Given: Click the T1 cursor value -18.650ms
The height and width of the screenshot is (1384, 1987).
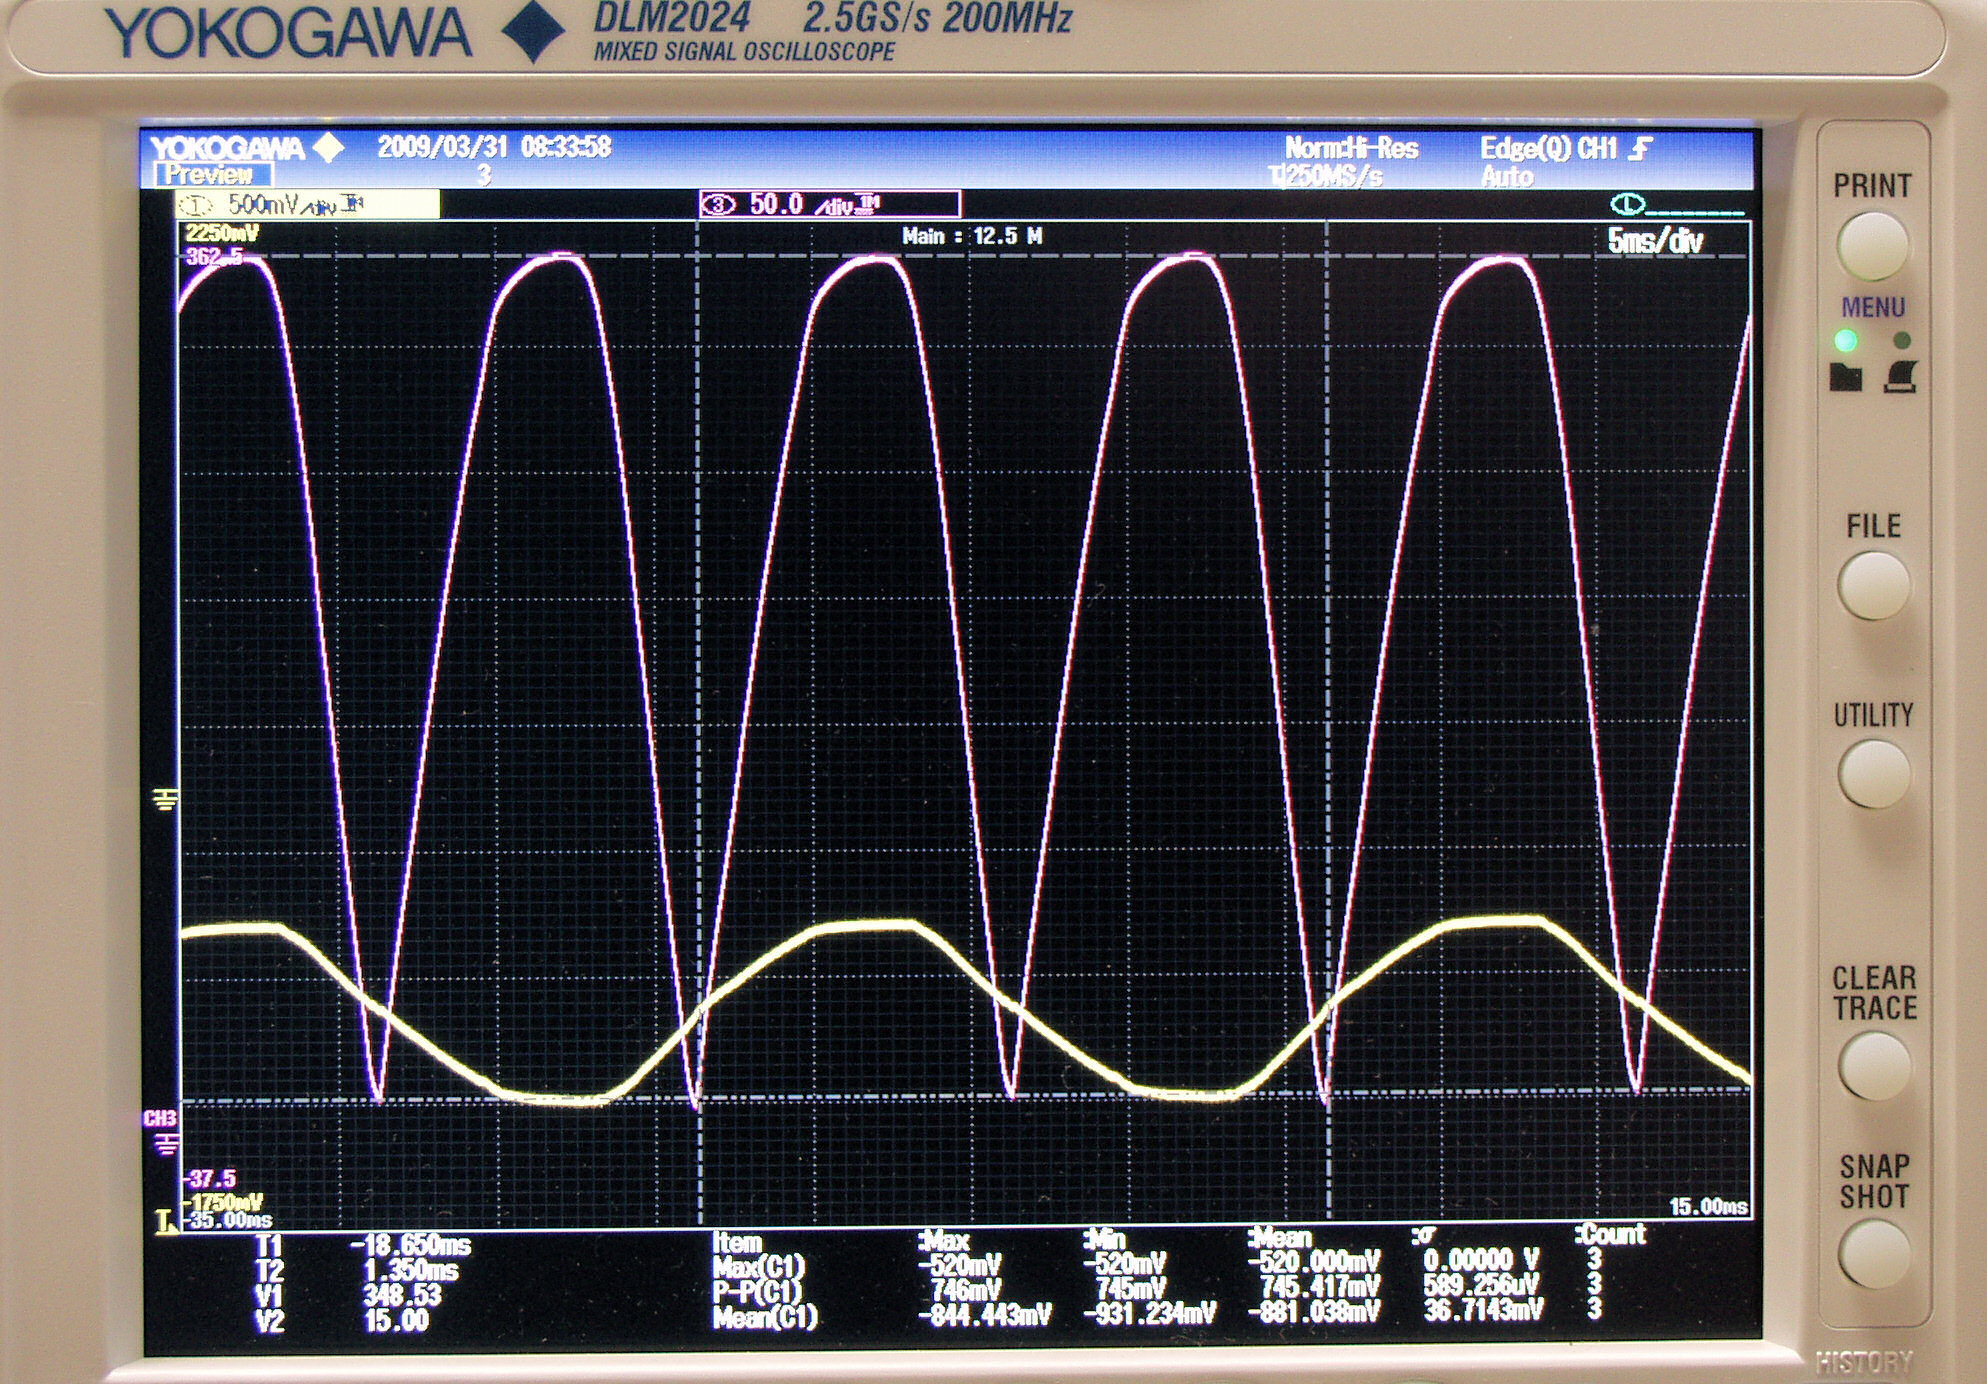Looking at the screenshot, I should pos(410,1245).
